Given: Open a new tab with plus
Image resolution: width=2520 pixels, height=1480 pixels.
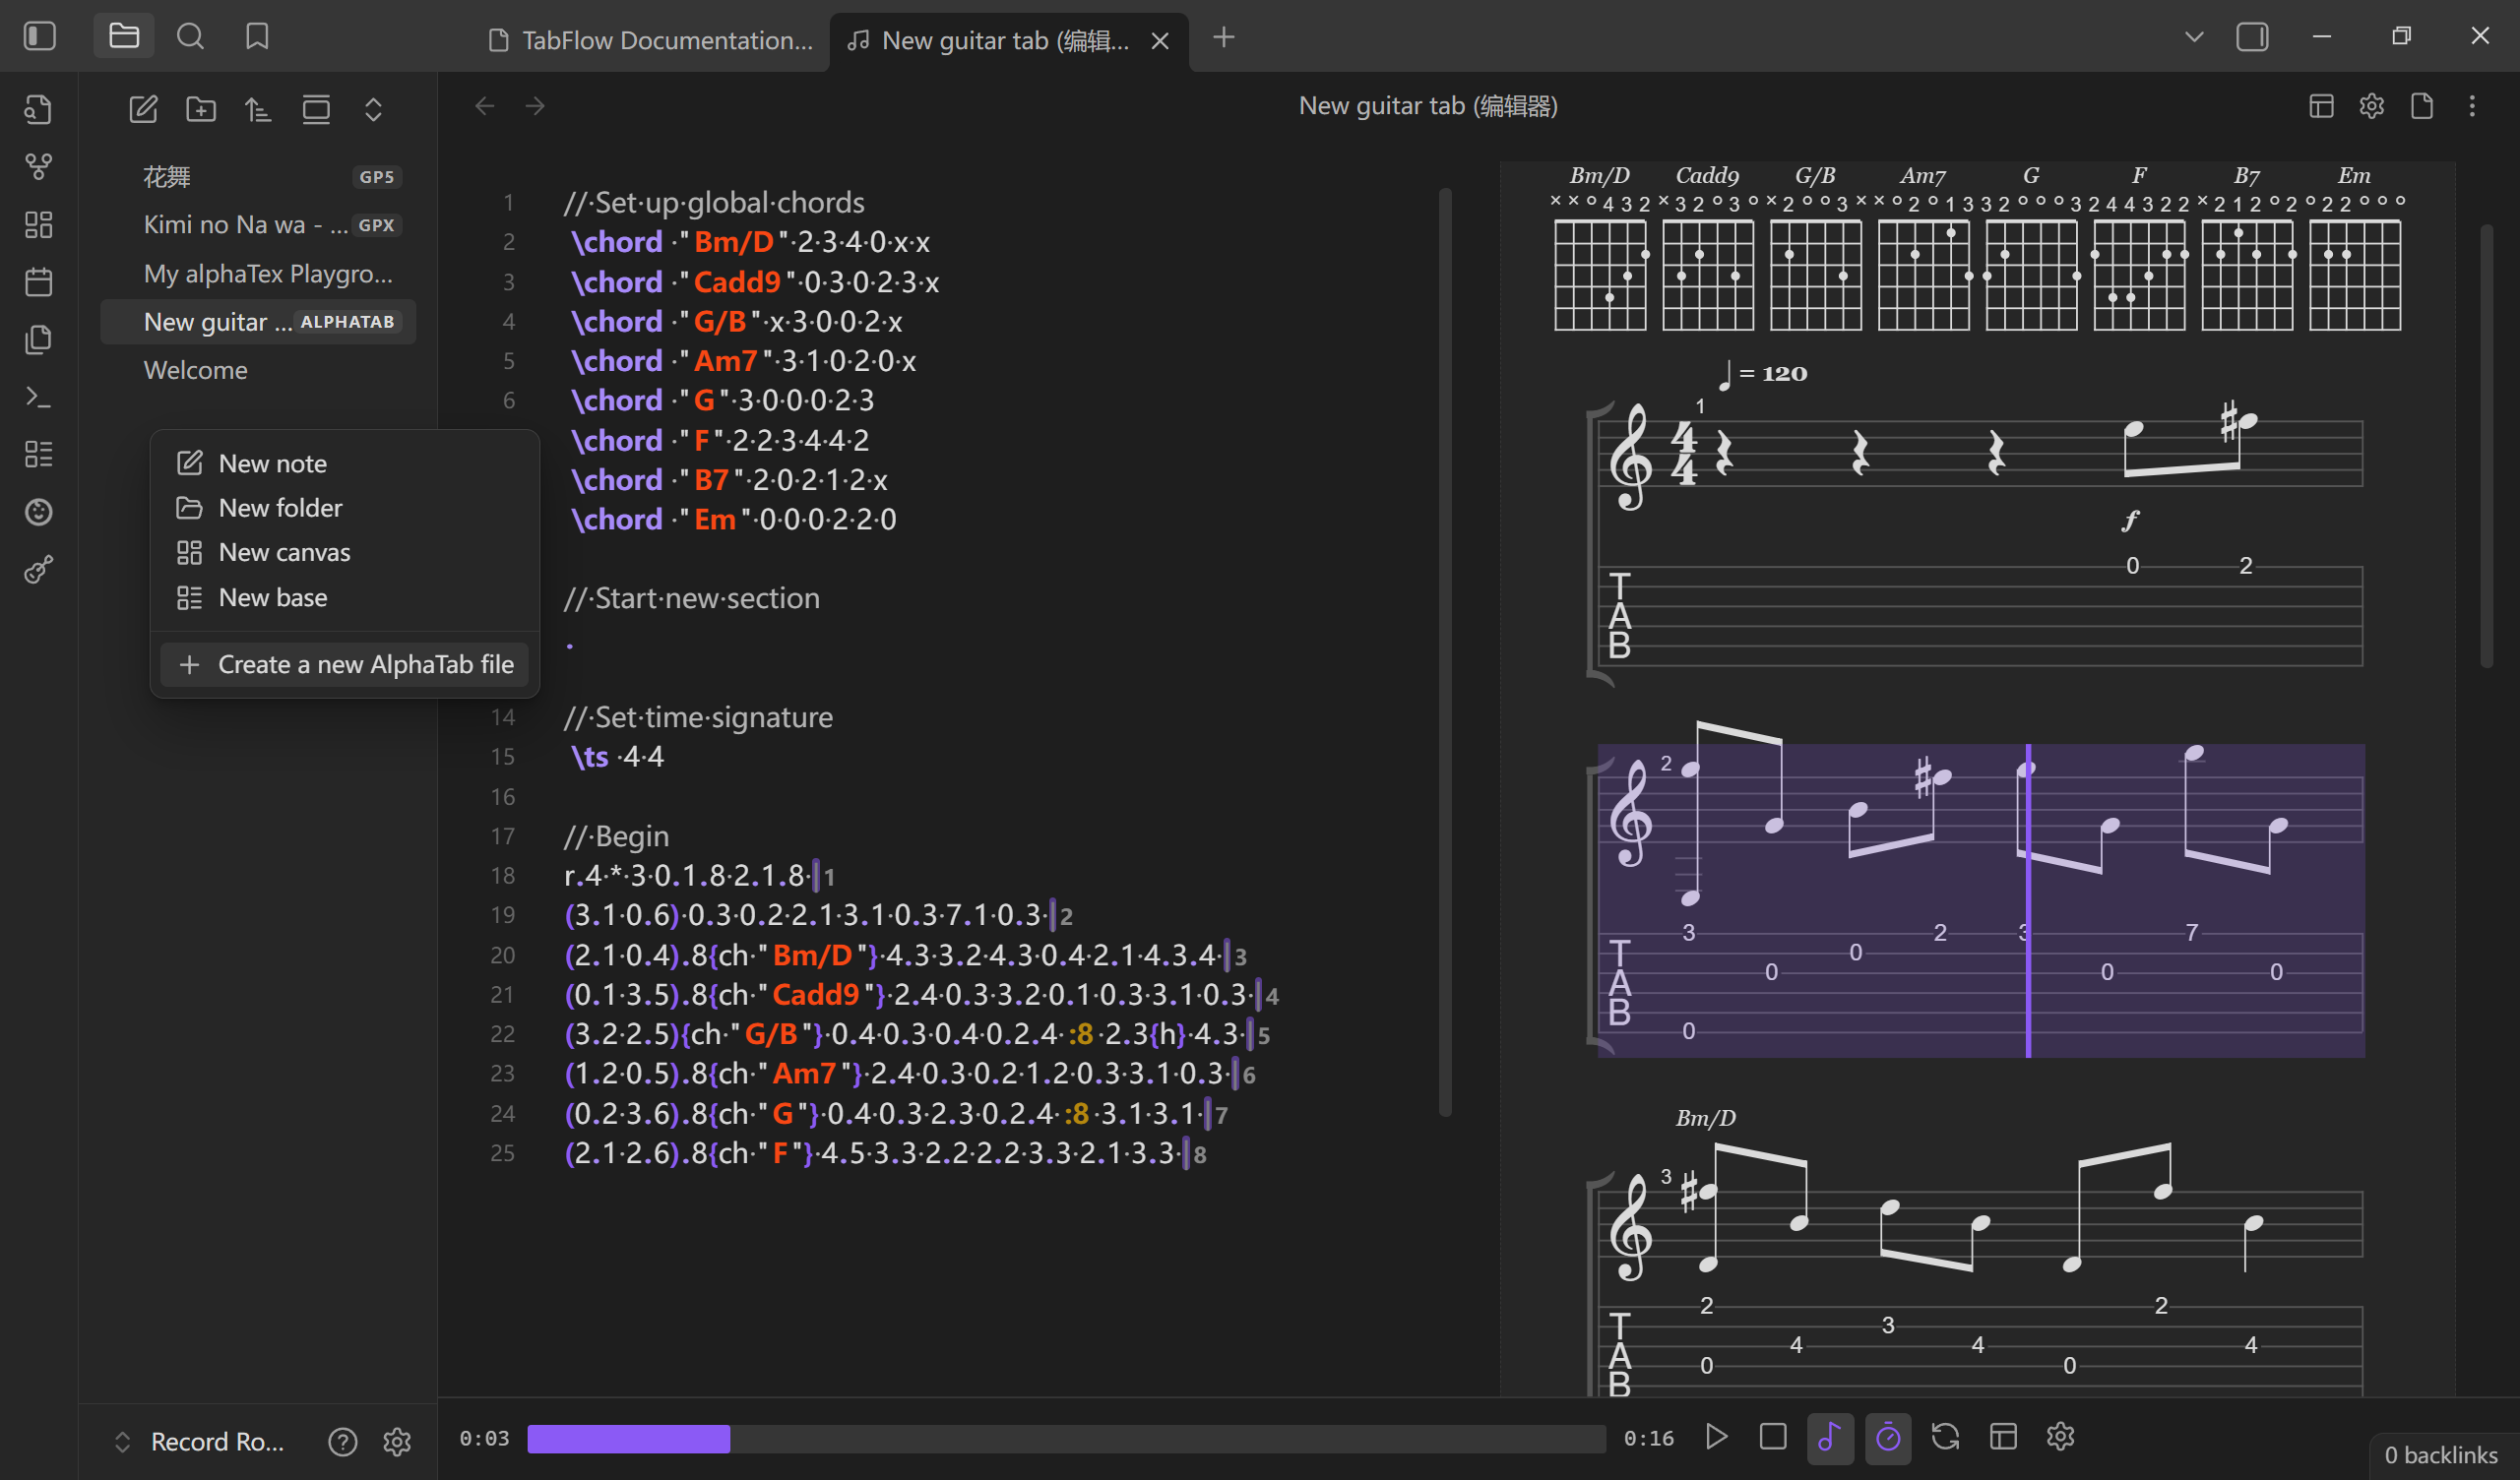Looking at the screenshot, I should (1224, 38).
